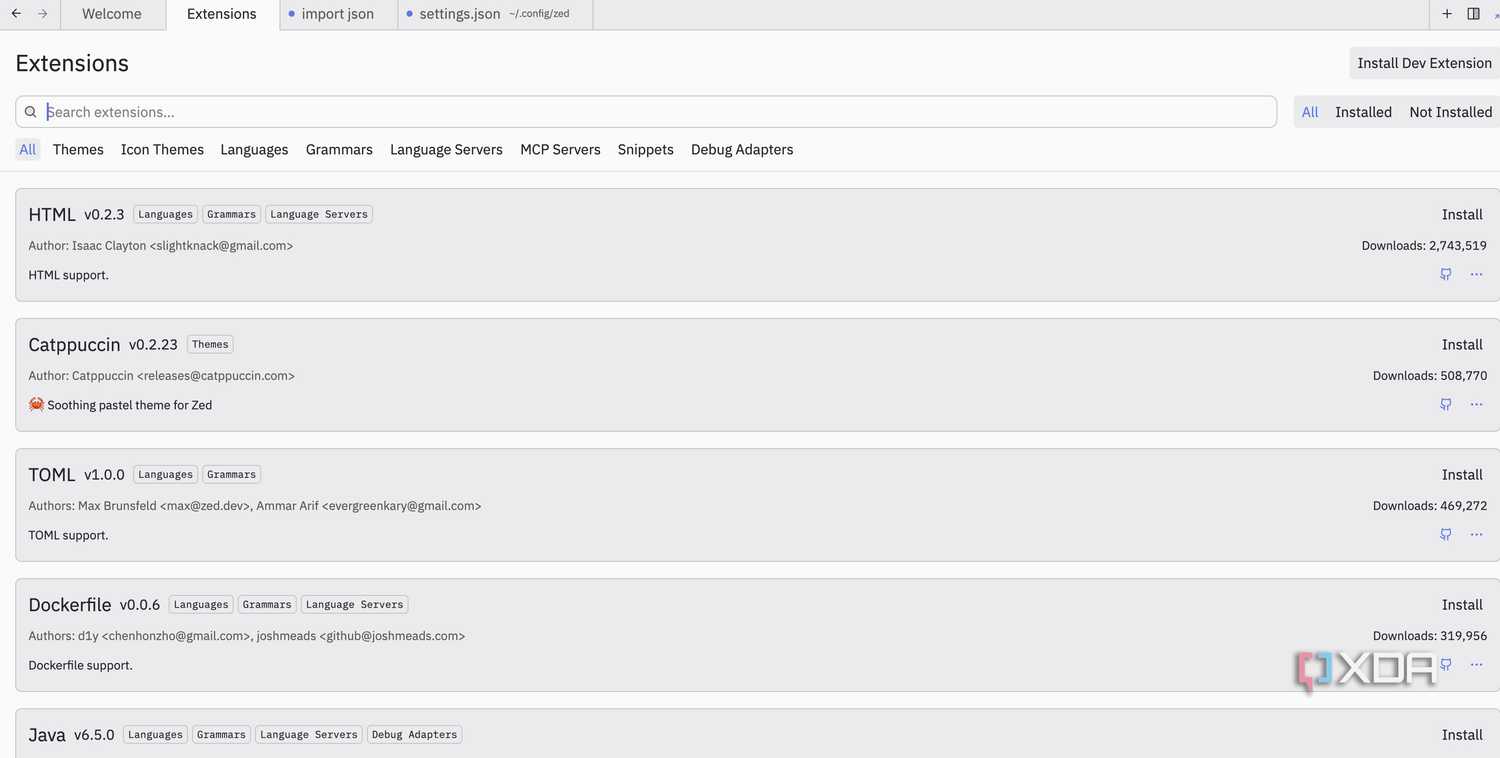This screenshot has height=758, width=1500.
Task: Focus the Search extensions field
Action: (646, 112)
